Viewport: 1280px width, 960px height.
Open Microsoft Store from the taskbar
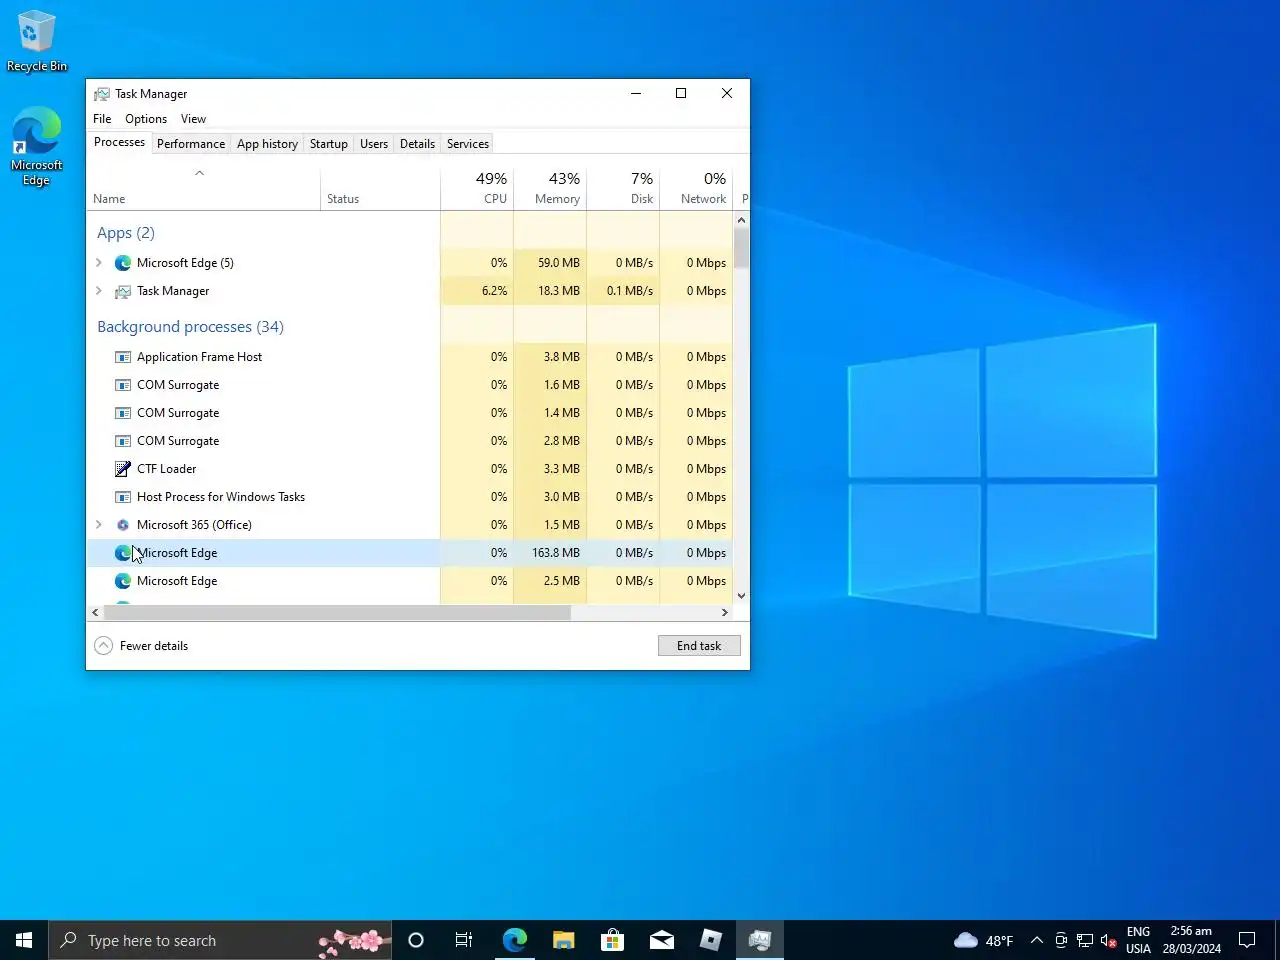[x=612, y=940]
